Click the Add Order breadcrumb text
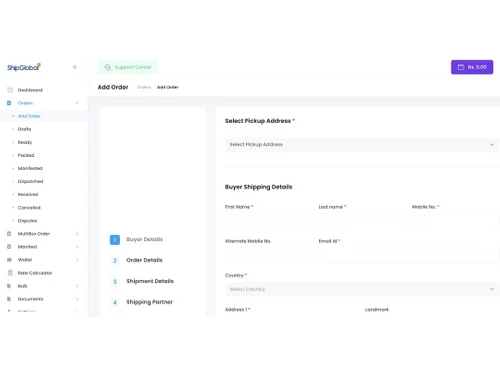Viewport: 500px width, 375px height. pos(168,87)
